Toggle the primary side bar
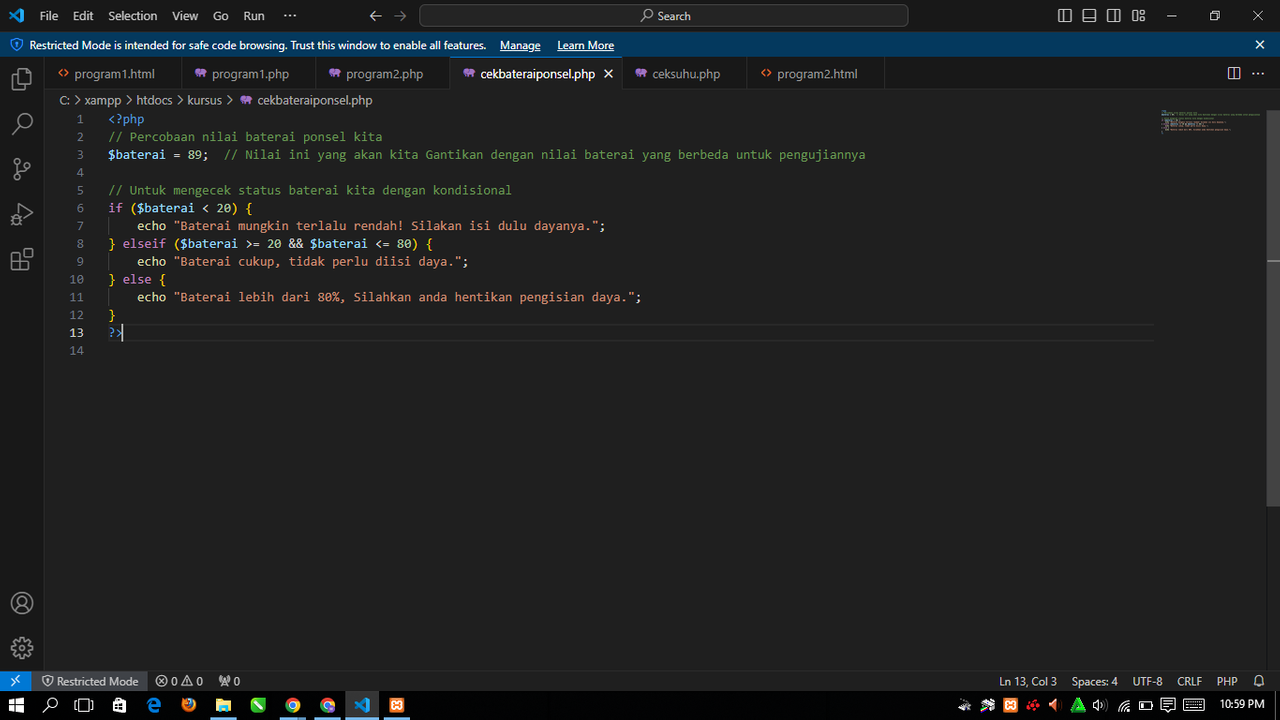Screen dimensions: 1280x720 pyautogui.click(x=1064, y=16)
